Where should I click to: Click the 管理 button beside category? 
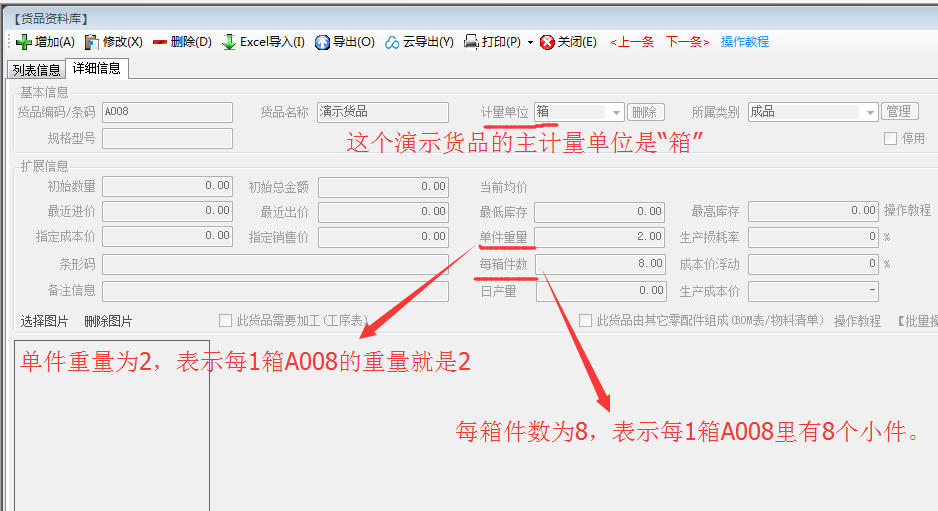click(x=898, y=112)
